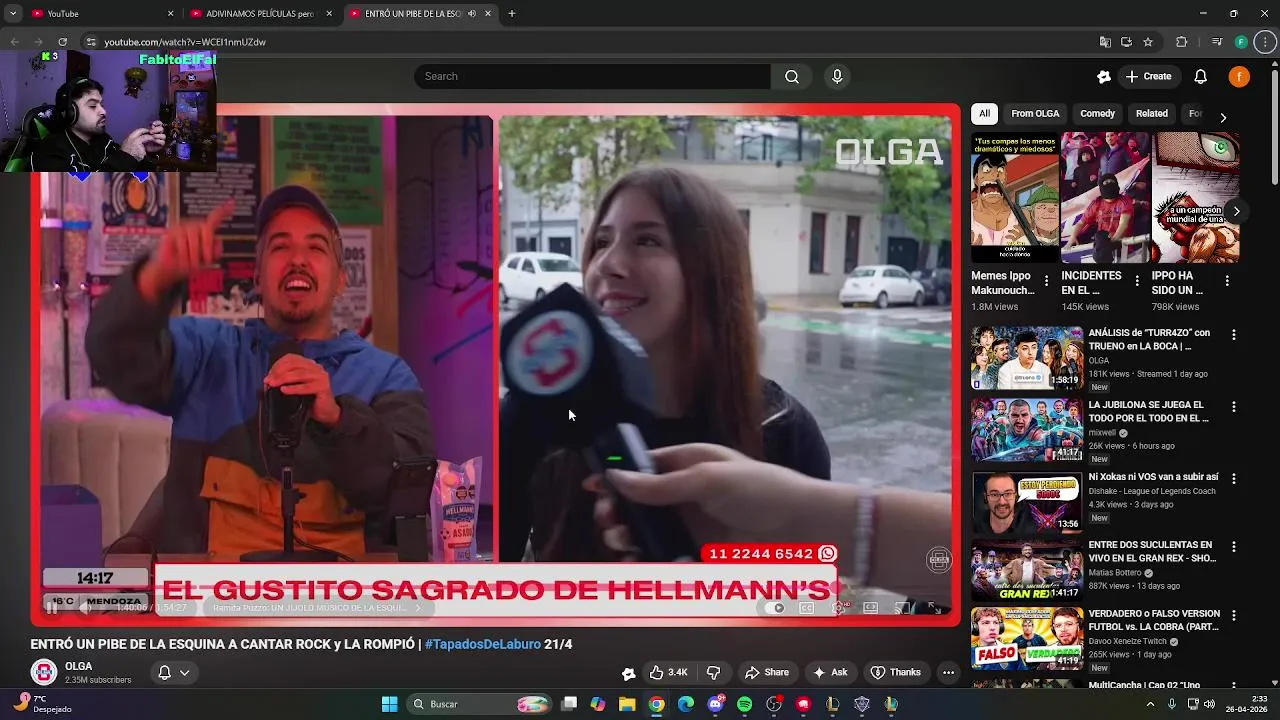1280x720 pixels.
Task: Click the voice search microphone icon
Action: tap(837, 76)
